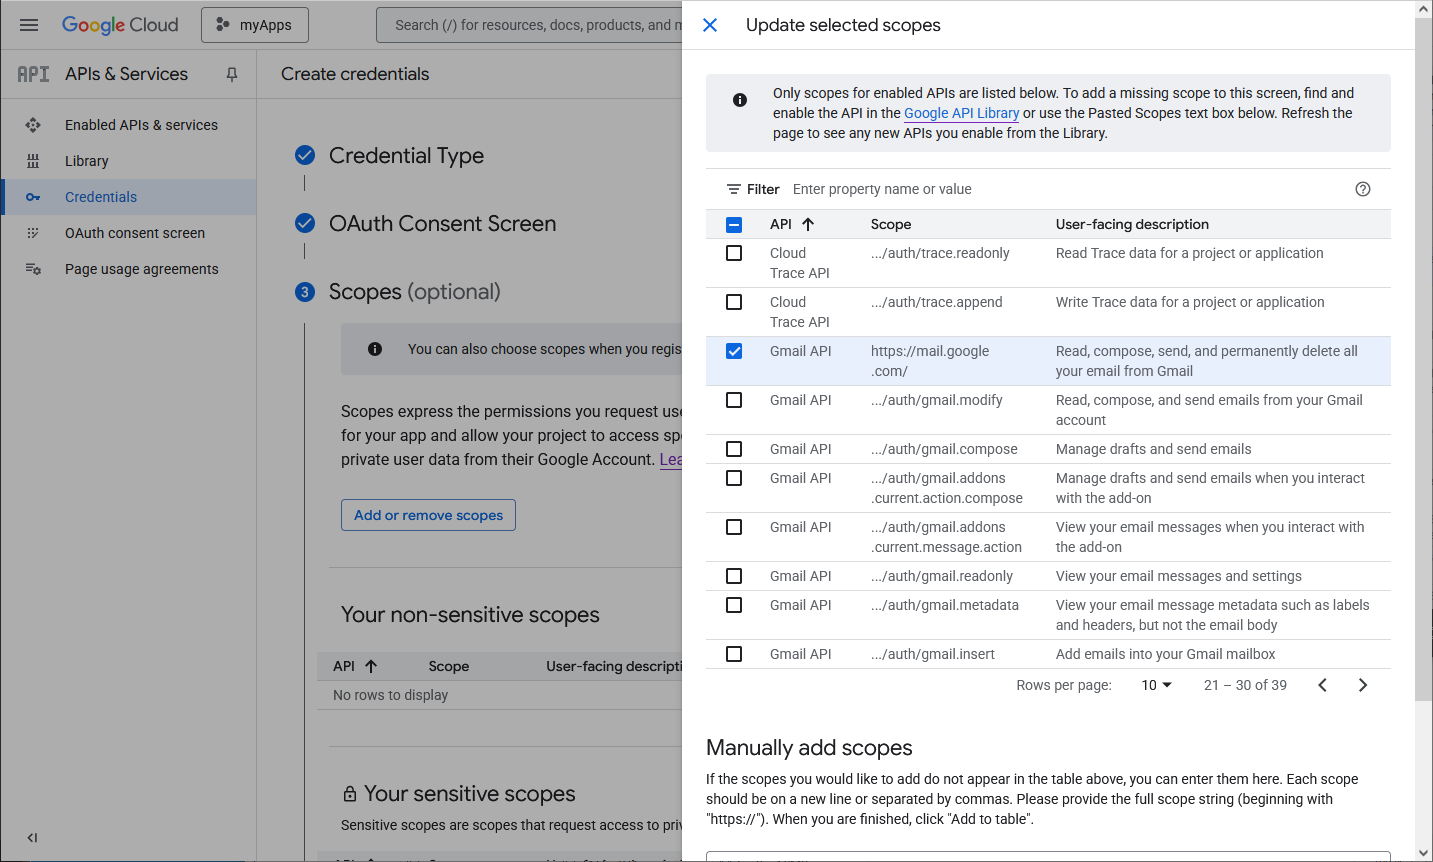Screen dimensions: 1433x862
Task: Open the rows per page dropdown
Action: 1156,685
